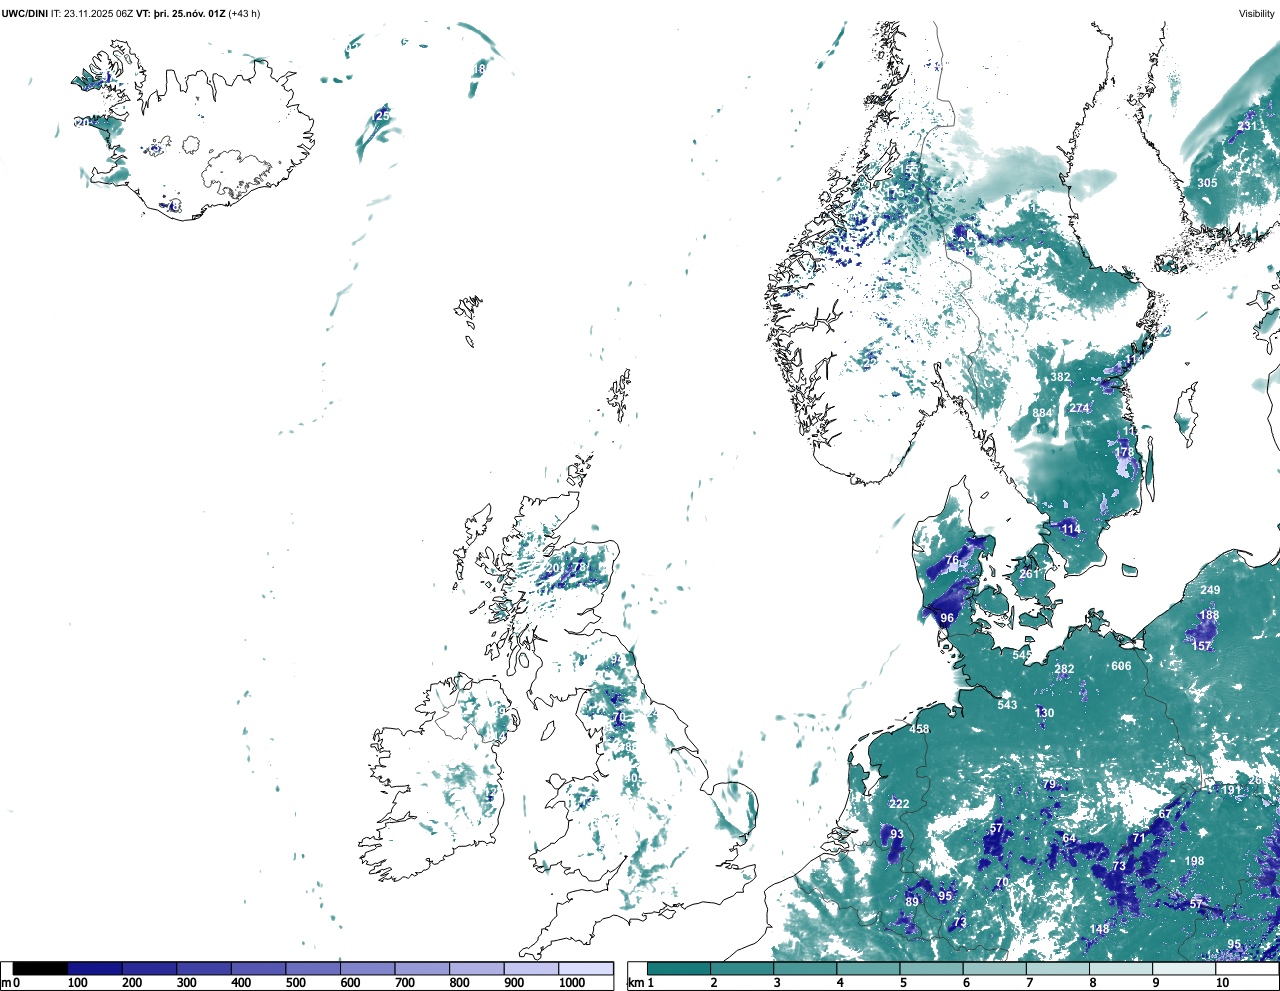The width and height of the screenshot is (1280, 991).
Task: Click the '114' value in southern Sweden
Action: pyautogui.click(x=1071, y=529)
